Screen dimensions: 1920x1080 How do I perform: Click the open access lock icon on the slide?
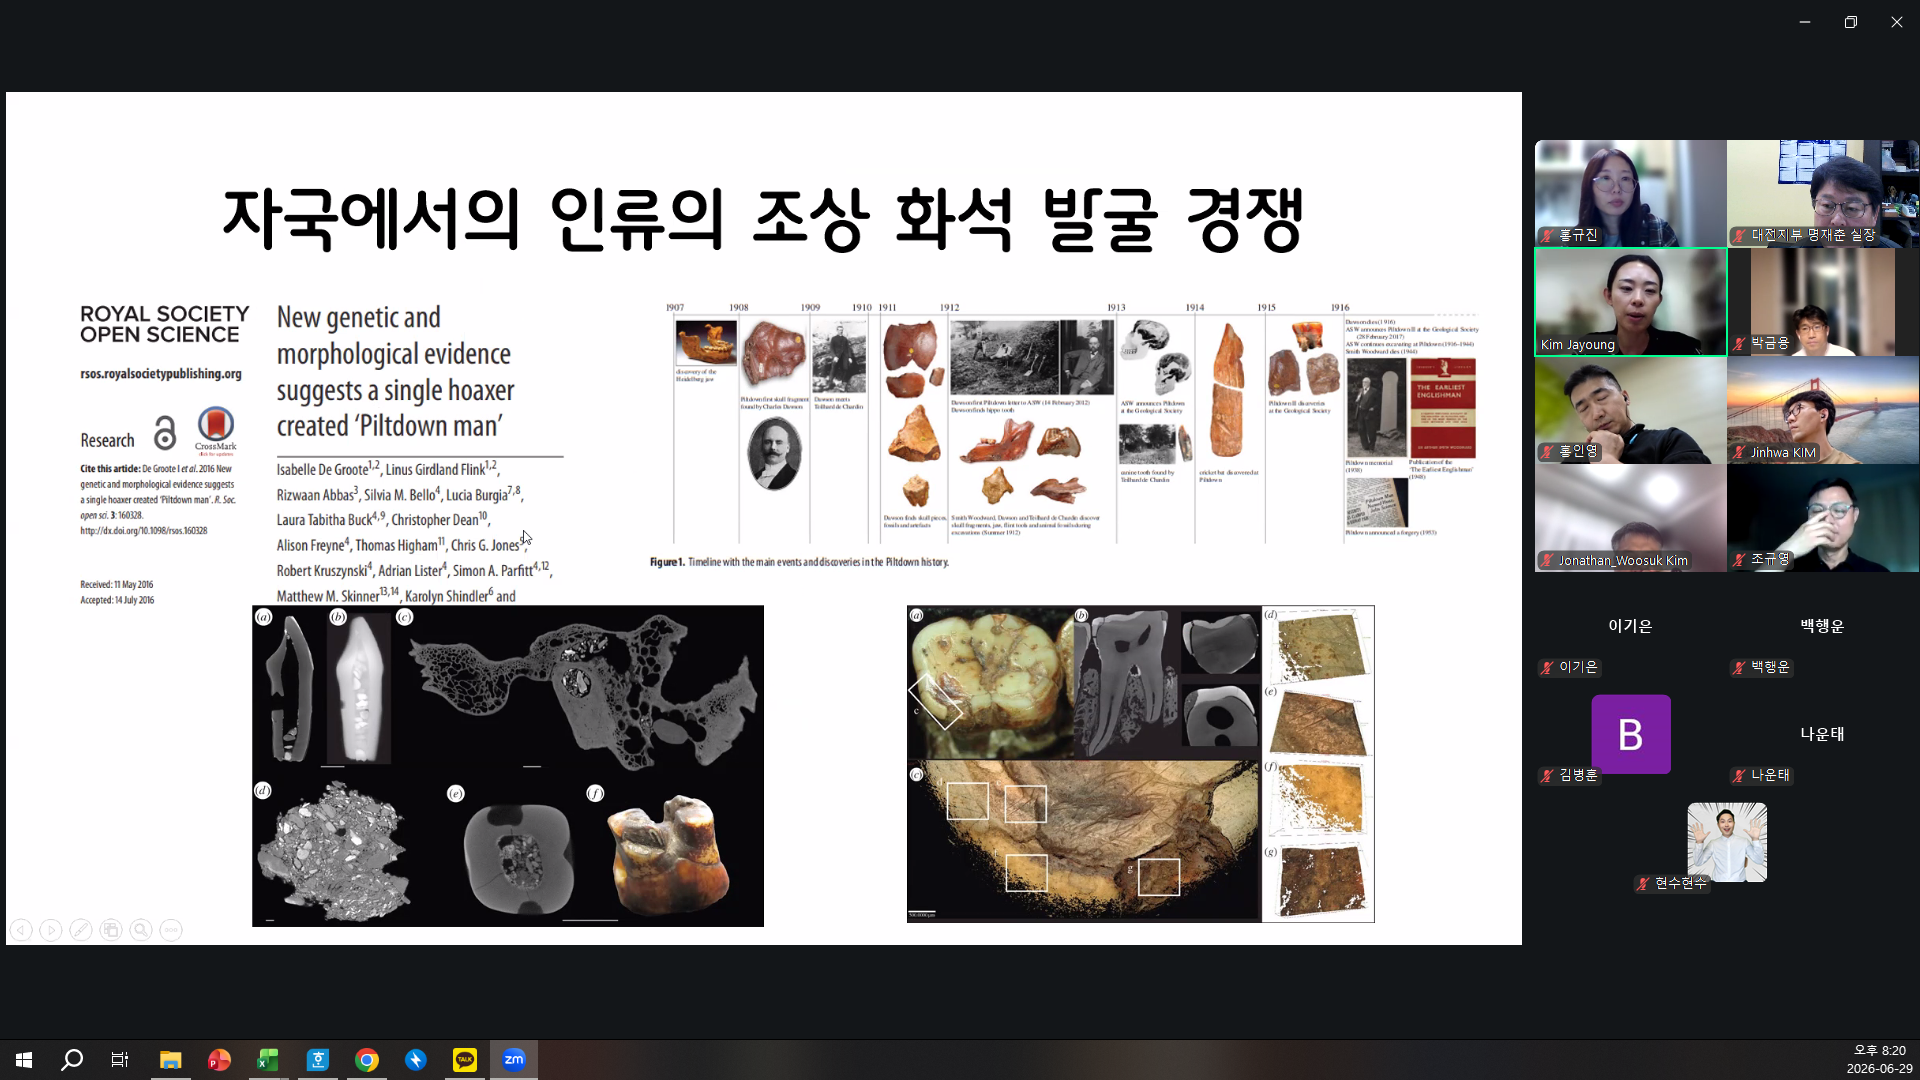[x=165, y=433]
